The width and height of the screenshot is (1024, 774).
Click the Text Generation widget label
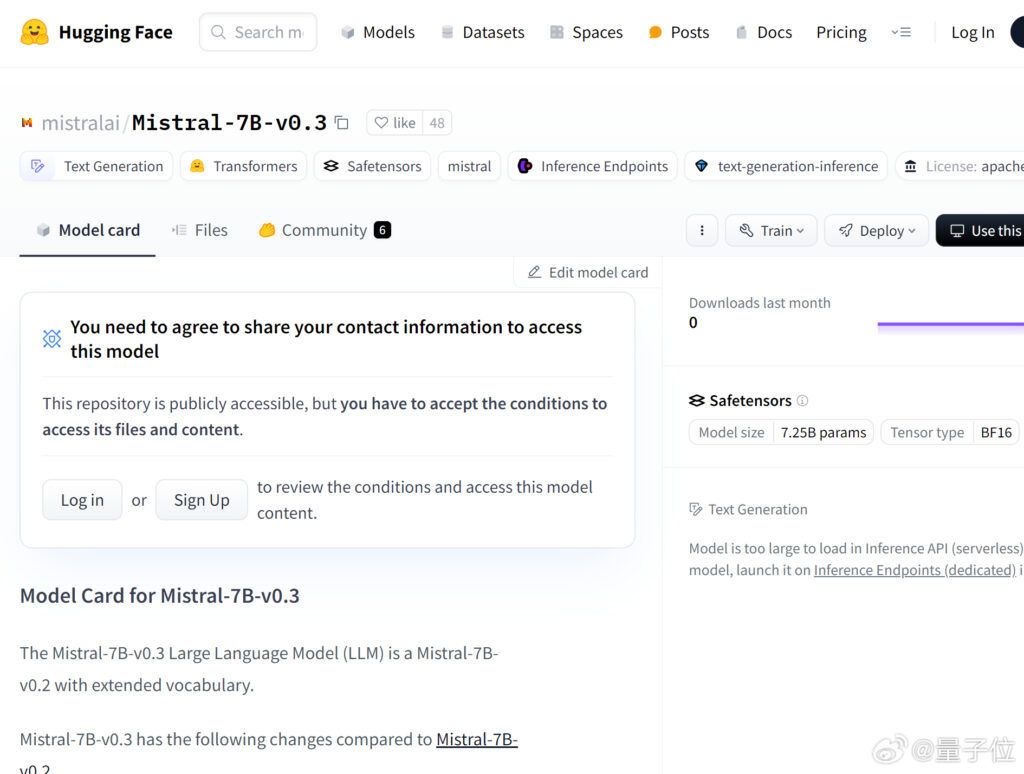pos(748,509)
